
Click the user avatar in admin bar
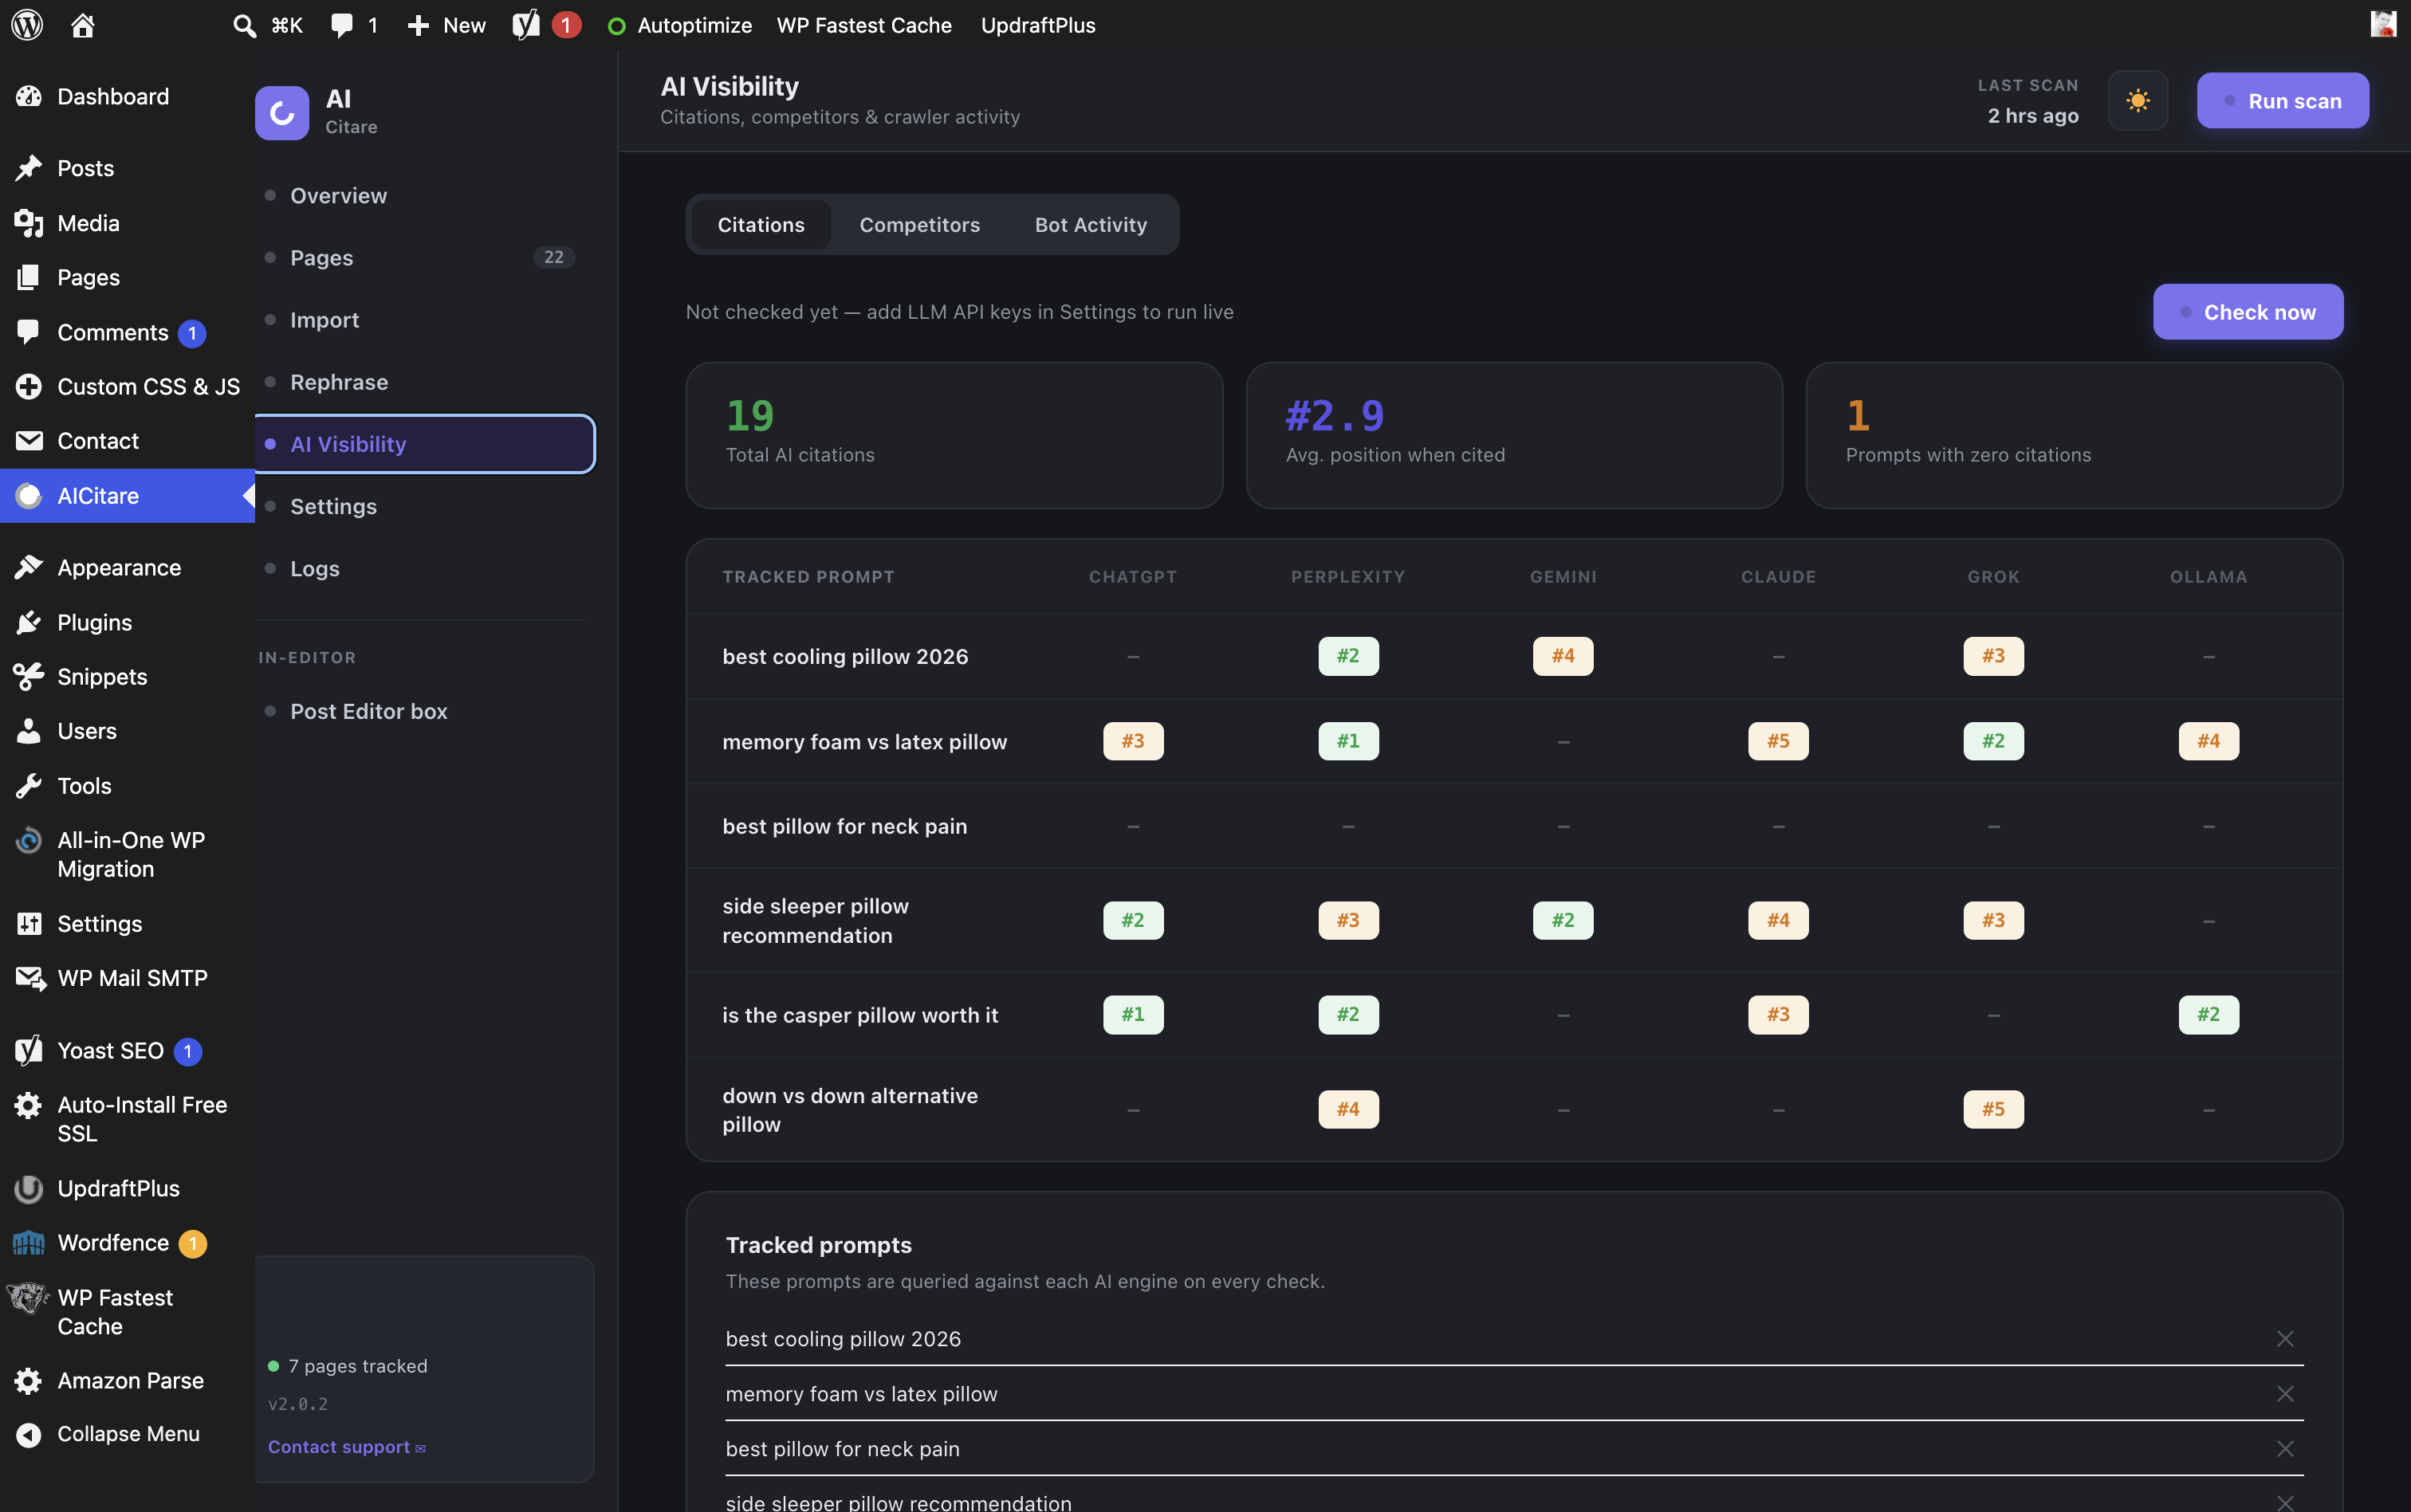(x=2383, y=24)
